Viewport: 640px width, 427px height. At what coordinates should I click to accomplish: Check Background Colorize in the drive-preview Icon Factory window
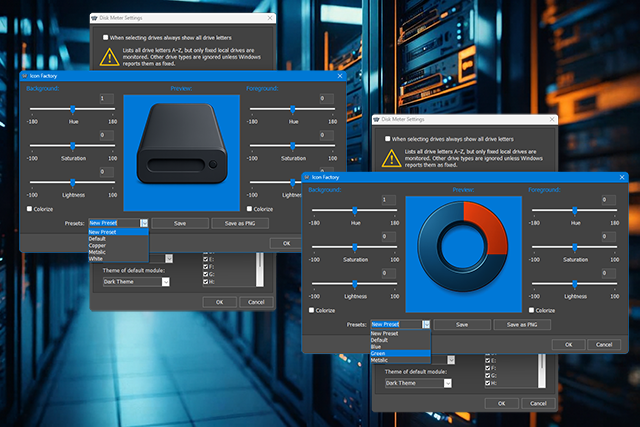click(x=29, y=209)
